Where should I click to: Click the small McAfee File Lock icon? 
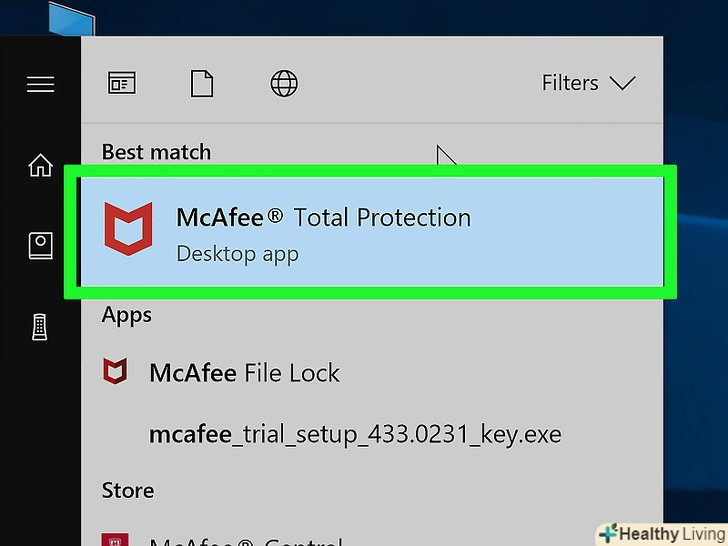[x=116, y=373]
